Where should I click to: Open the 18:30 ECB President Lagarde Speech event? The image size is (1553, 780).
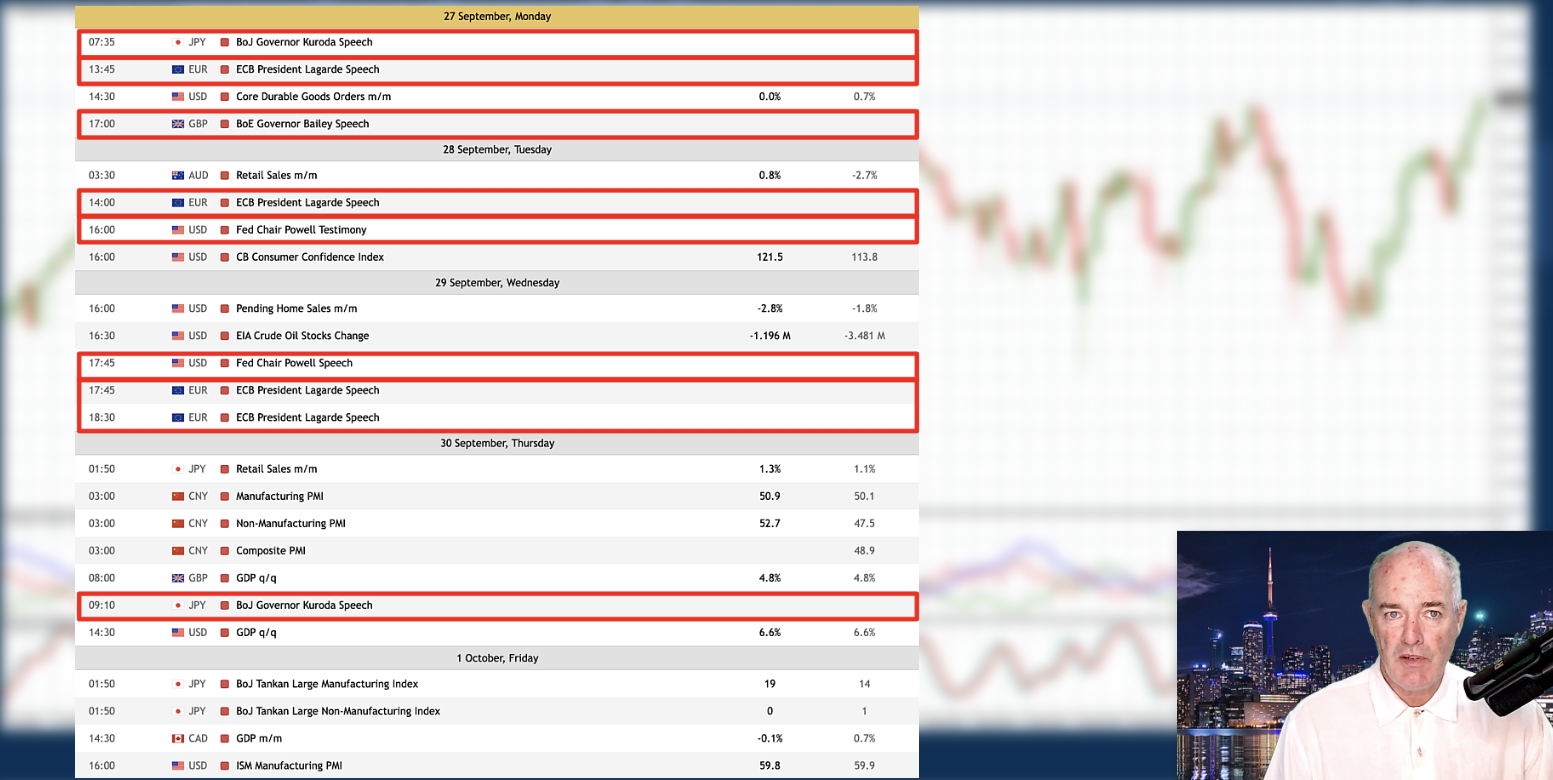pos(307,418)
